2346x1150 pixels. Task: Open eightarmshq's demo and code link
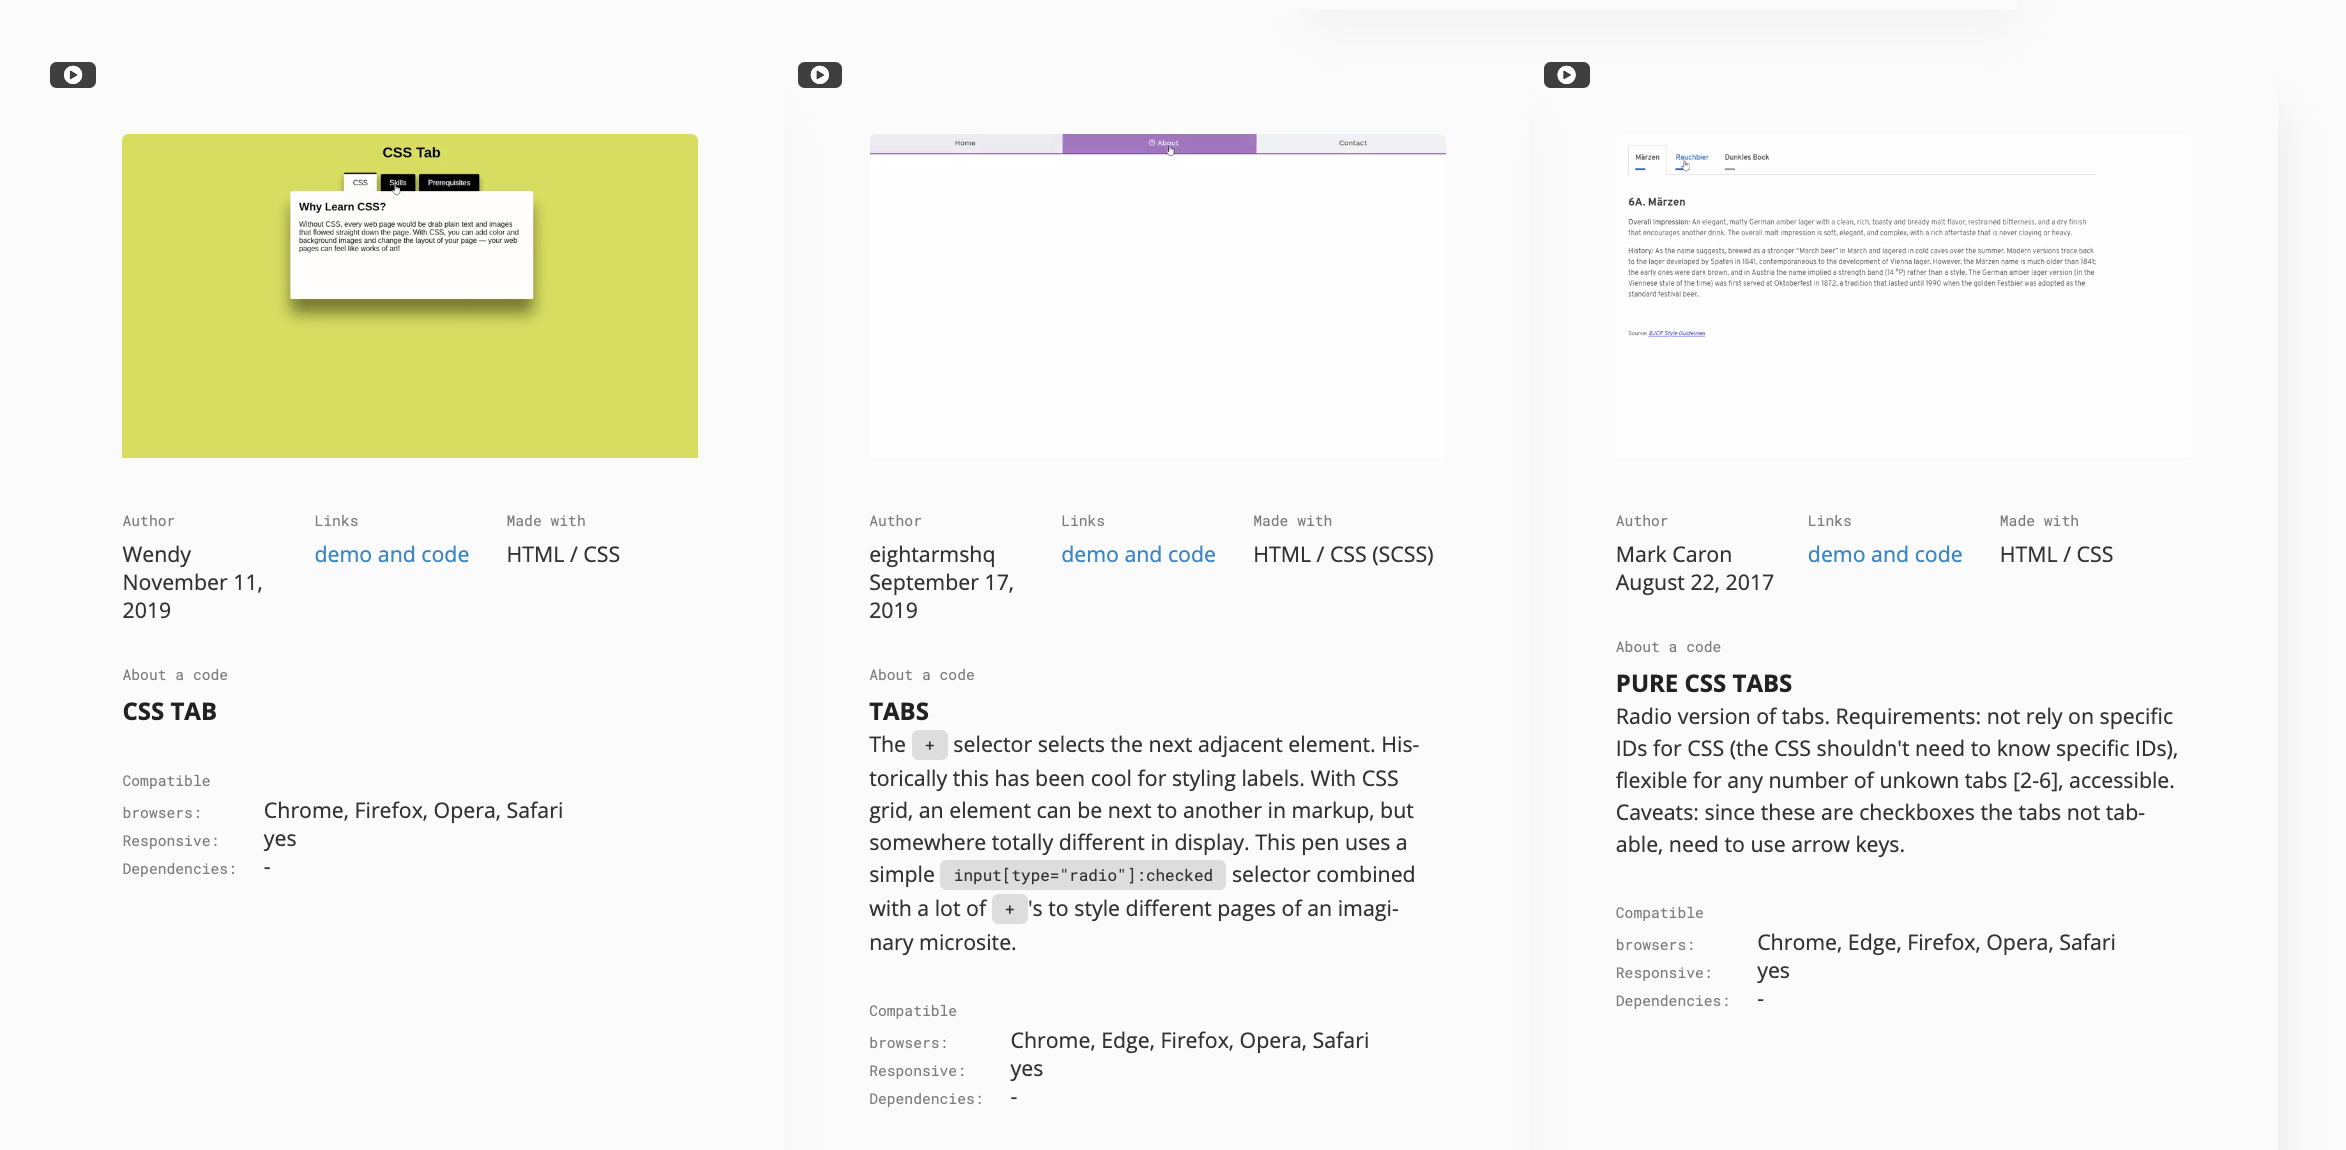(x=1138, y=554)
